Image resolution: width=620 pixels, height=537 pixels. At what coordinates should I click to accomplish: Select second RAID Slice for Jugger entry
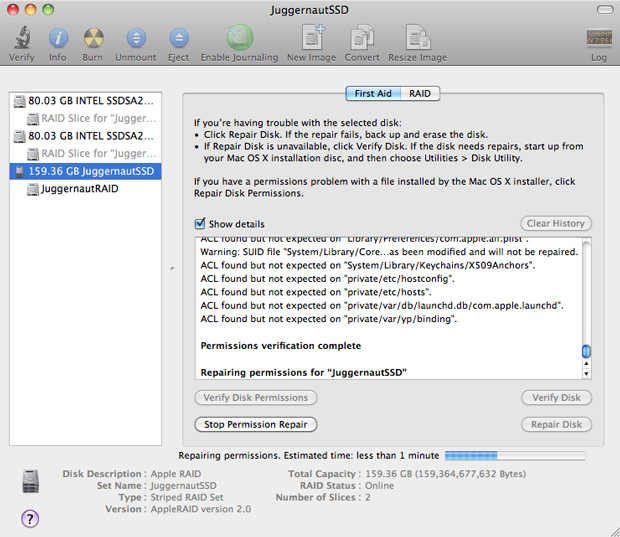(85, 153)
